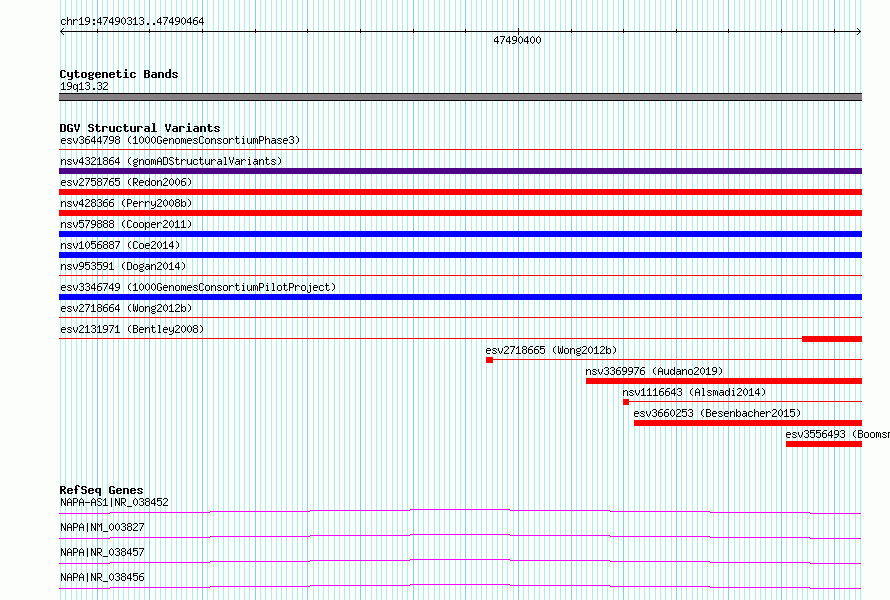Click the blue esv3346749 variant bar

coord(460,297)
